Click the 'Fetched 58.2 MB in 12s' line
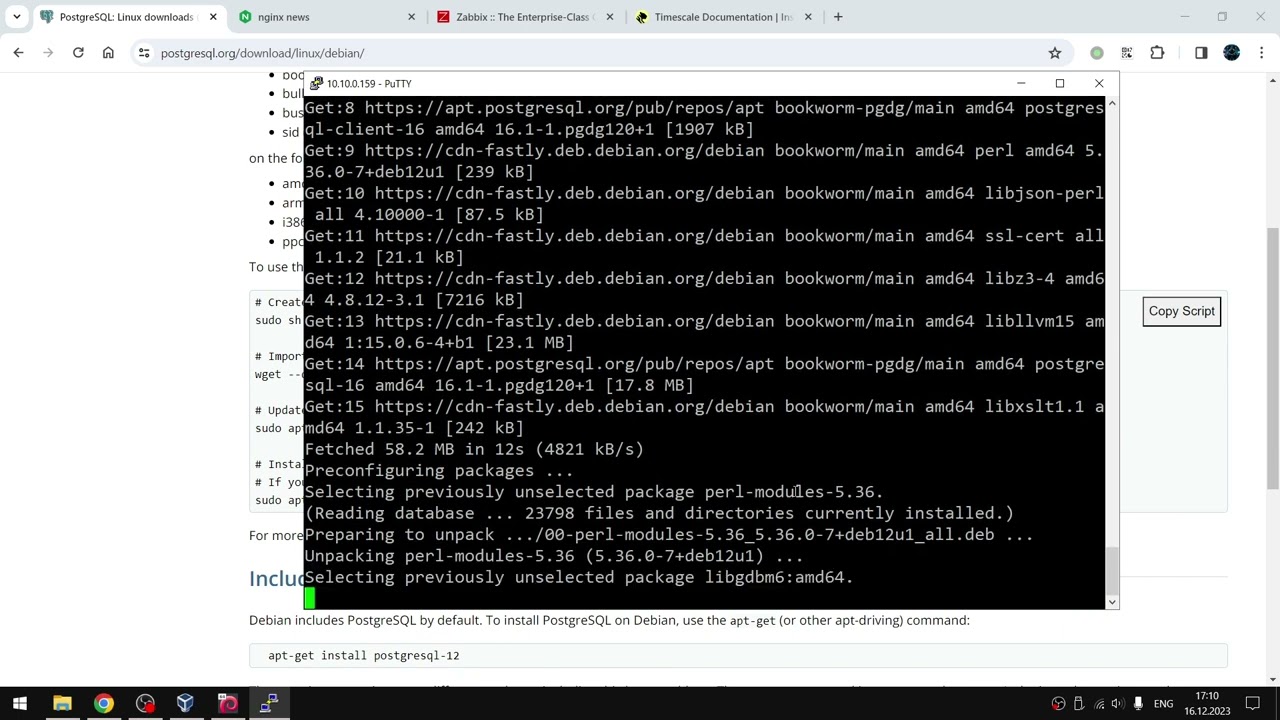Viewport: 1280px width, 720px height. coord(474,449)
